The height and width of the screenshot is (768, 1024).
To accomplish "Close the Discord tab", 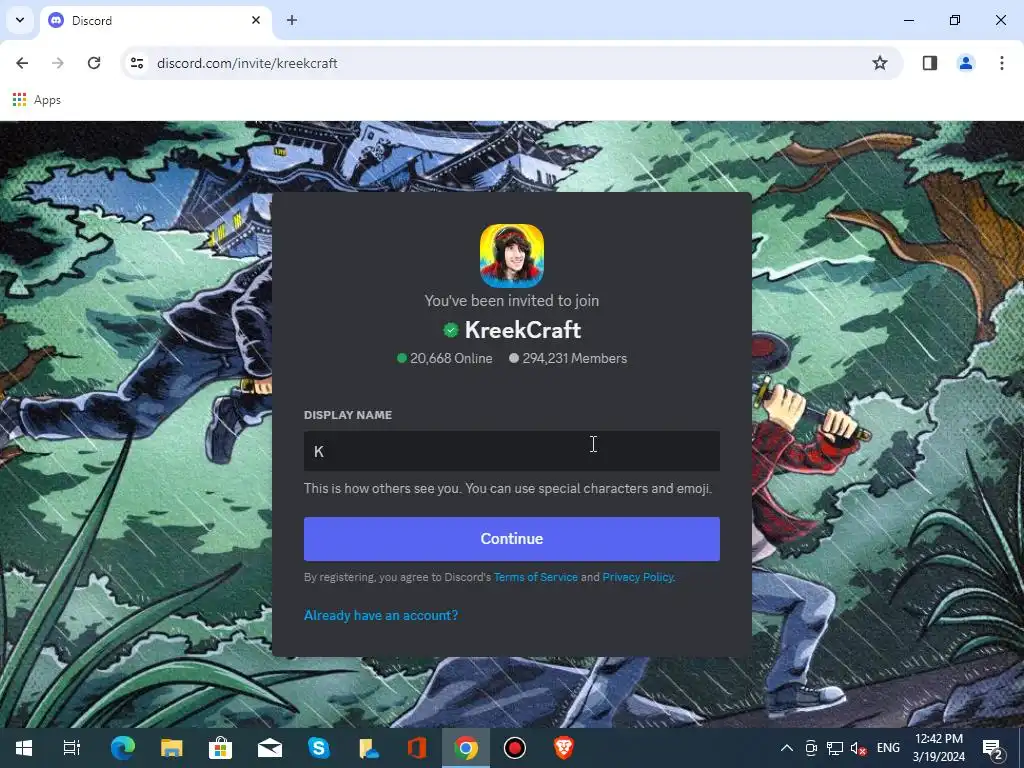I will (x=256, y=20).
